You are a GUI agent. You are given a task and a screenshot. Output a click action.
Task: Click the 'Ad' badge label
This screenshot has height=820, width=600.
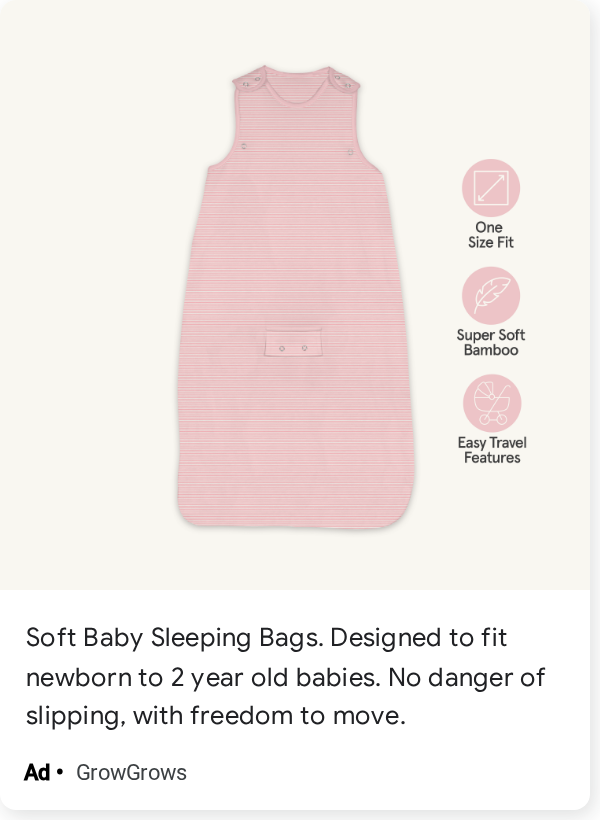37,772
